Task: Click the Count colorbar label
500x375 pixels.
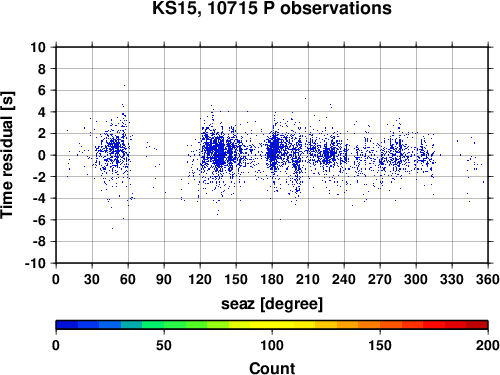Action: 272,368
